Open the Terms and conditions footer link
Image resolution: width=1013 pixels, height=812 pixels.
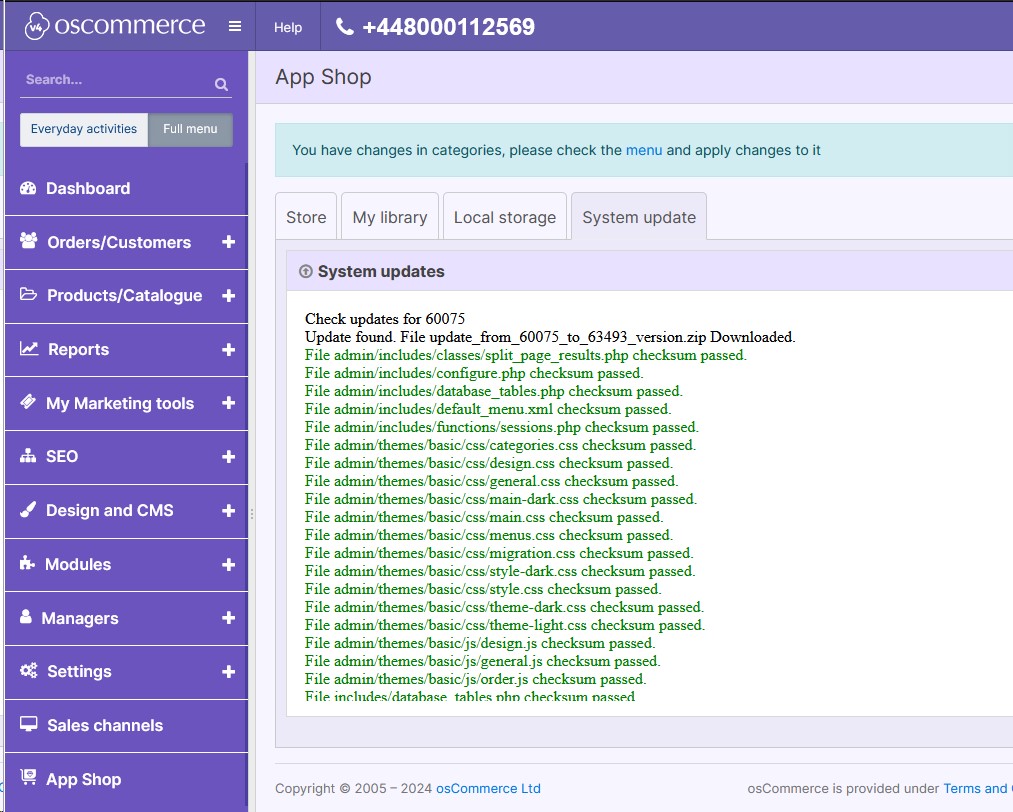click(977, 788)
